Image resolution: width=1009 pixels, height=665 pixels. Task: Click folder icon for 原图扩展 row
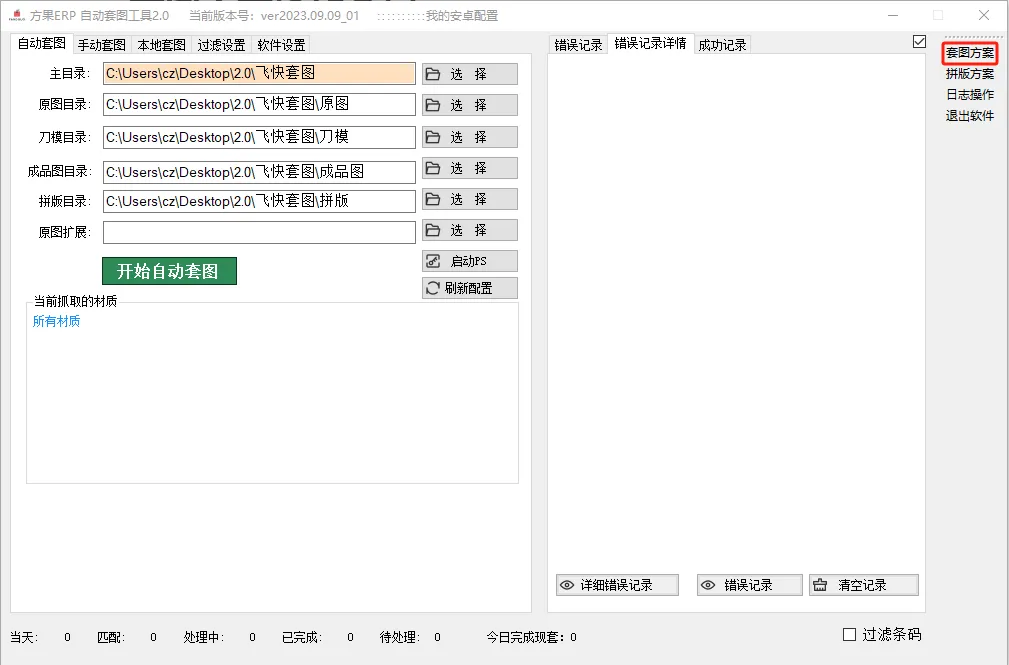click(433, 230)
